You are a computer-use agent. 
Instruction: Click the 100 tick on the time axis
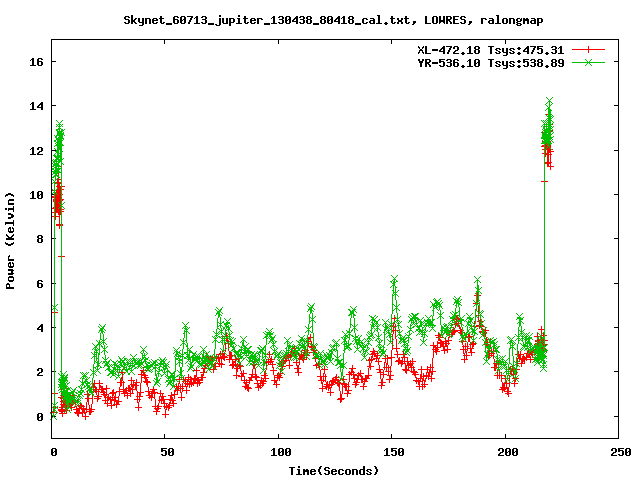[x=279, y=452]
